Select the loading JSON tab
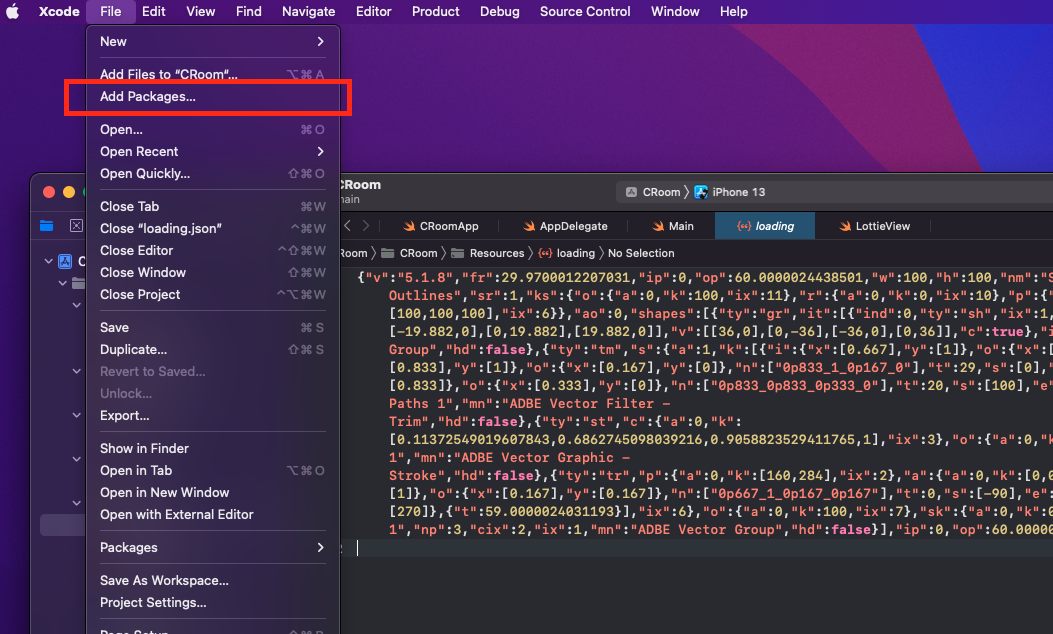Screen dimensions: 1053x634 [x=765, y=226]
